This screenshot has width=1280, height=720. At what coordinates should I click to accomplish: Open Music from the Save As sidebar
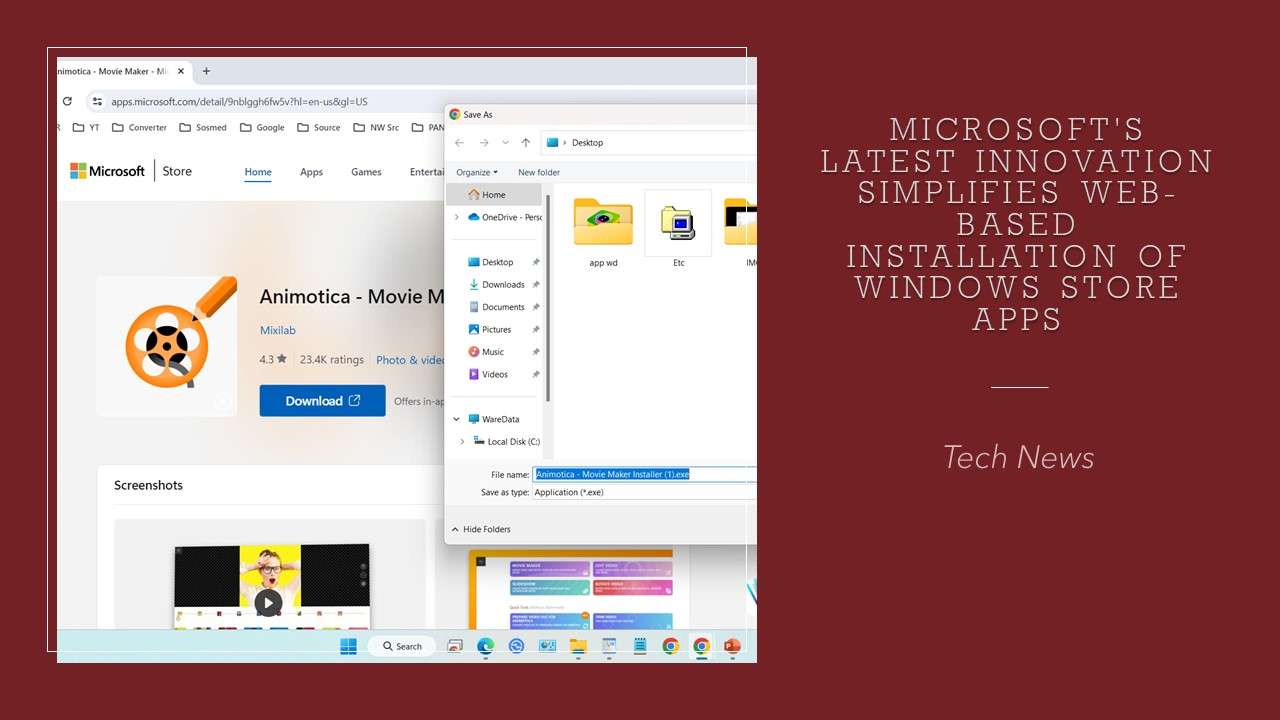point(493,351)
